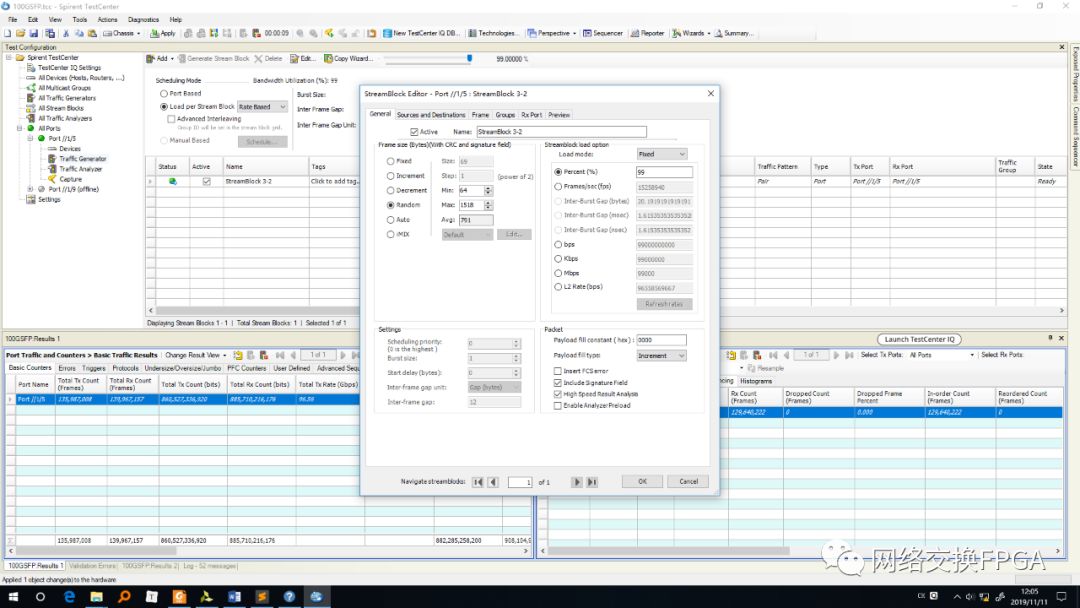
Task: Open the Diagnostics menu
Action: (x=143, y=19)
